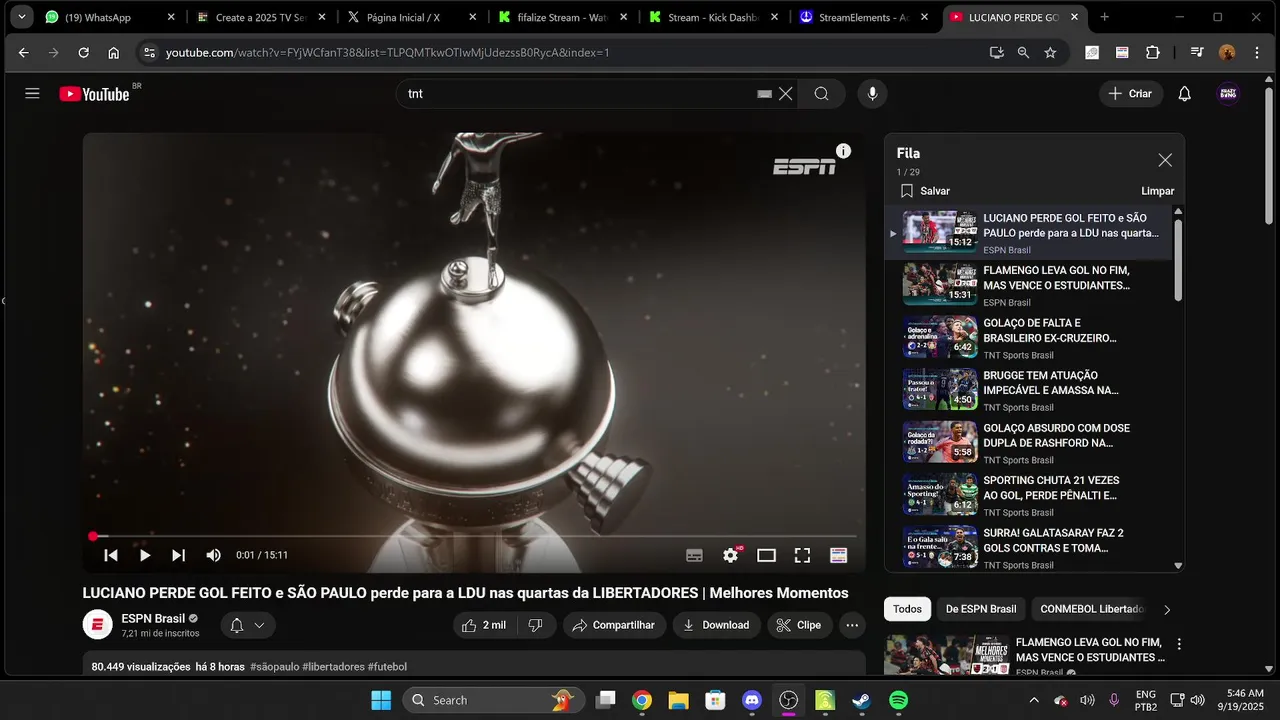Click the Windows taskbar Search box
Image resolution: width=1280 pixels, height=720 pixels.
492,700
